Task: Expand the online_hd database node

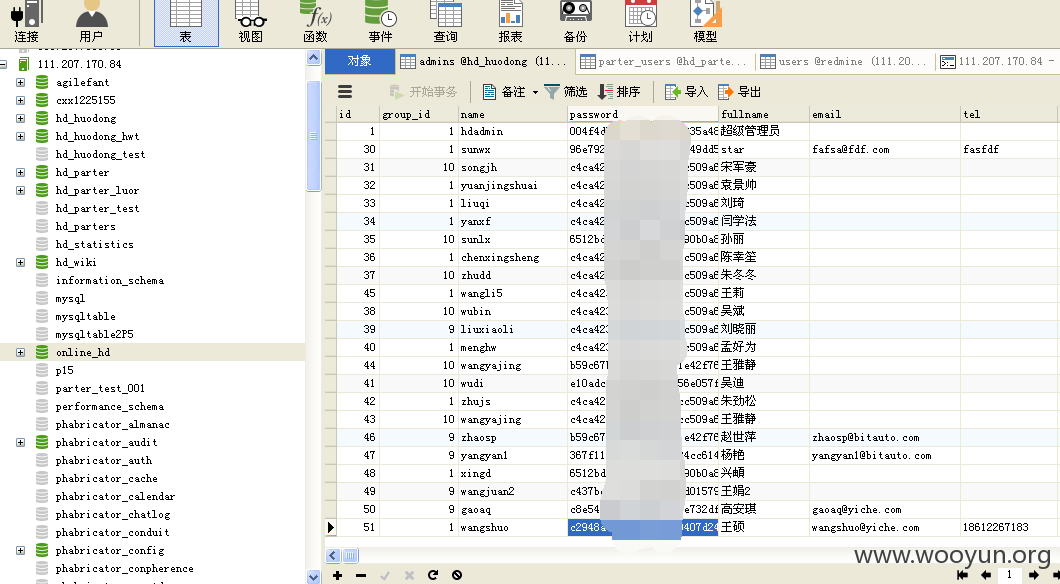Action: [x=20, y=352]
